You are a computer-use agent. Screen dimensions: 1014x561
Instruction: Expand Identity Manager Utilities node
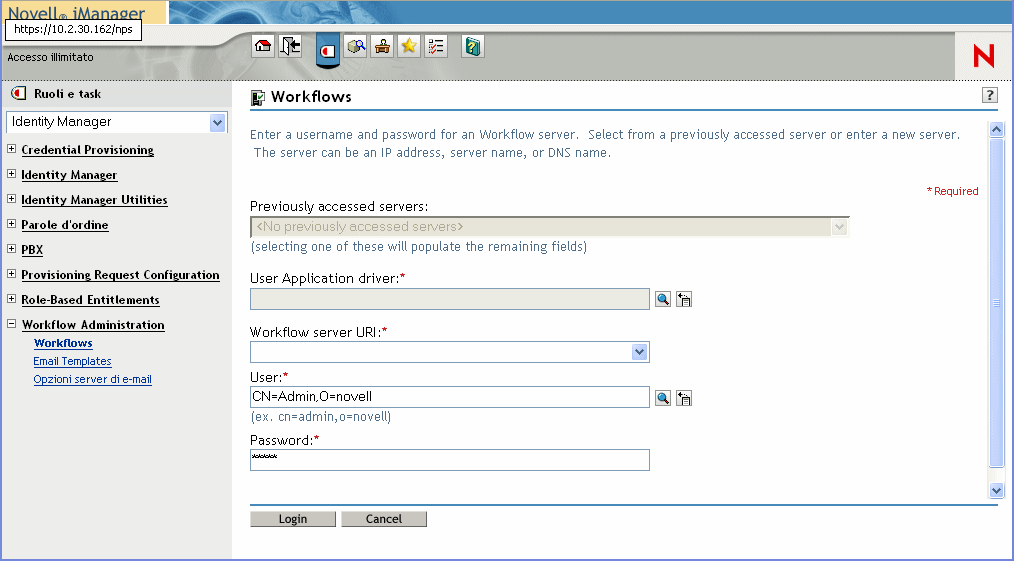[x=12, y=199]
